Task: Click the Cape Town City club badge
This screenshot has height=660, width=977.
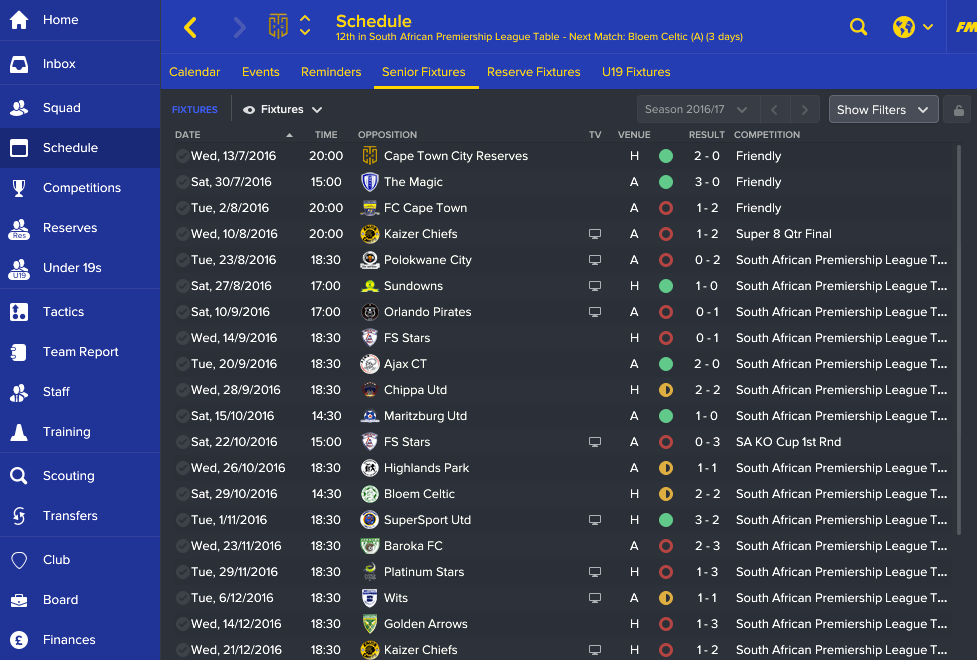Action: pyautogui.click(x=278, y=27)
